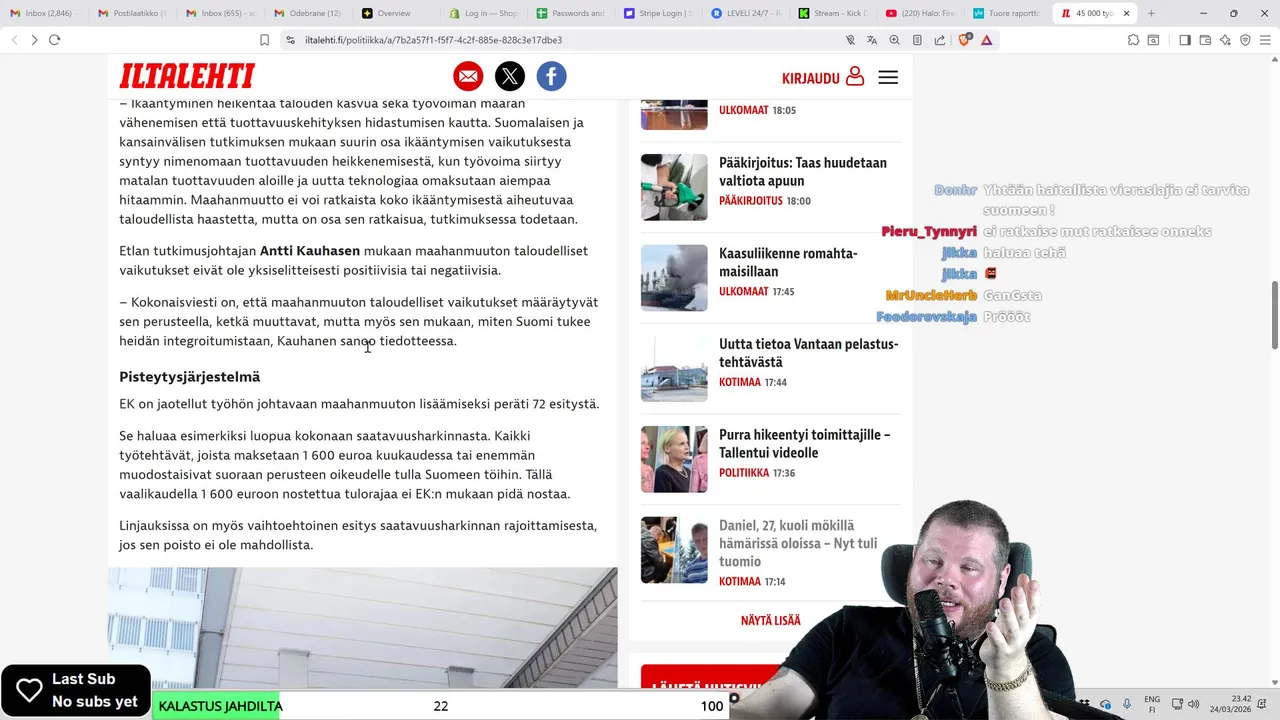
Task: Switch to the Inbox (655) tab
Action: 221,13
